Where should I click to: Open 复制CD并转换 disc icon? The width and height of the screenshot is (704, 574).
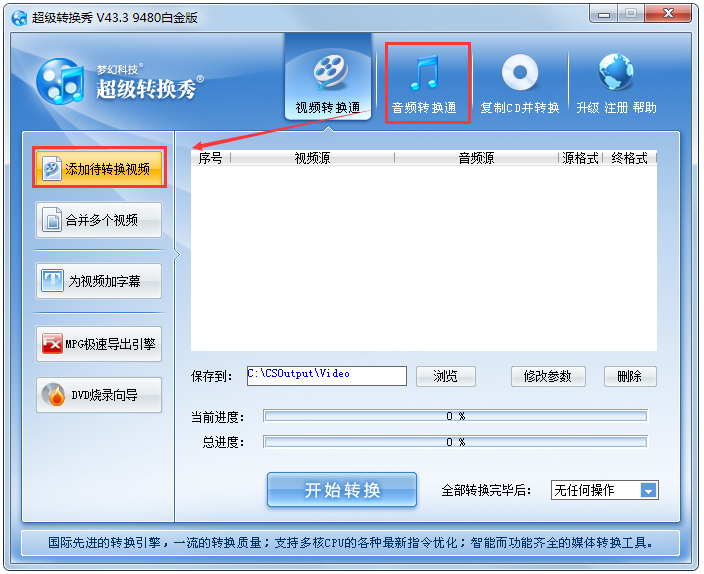(x=519, y=74)
